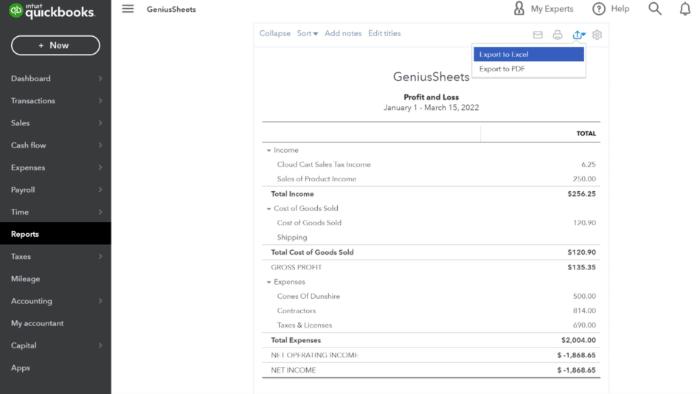Print the Profit and Loss report
The image size is (700, 394).
(x=558, y=34)
